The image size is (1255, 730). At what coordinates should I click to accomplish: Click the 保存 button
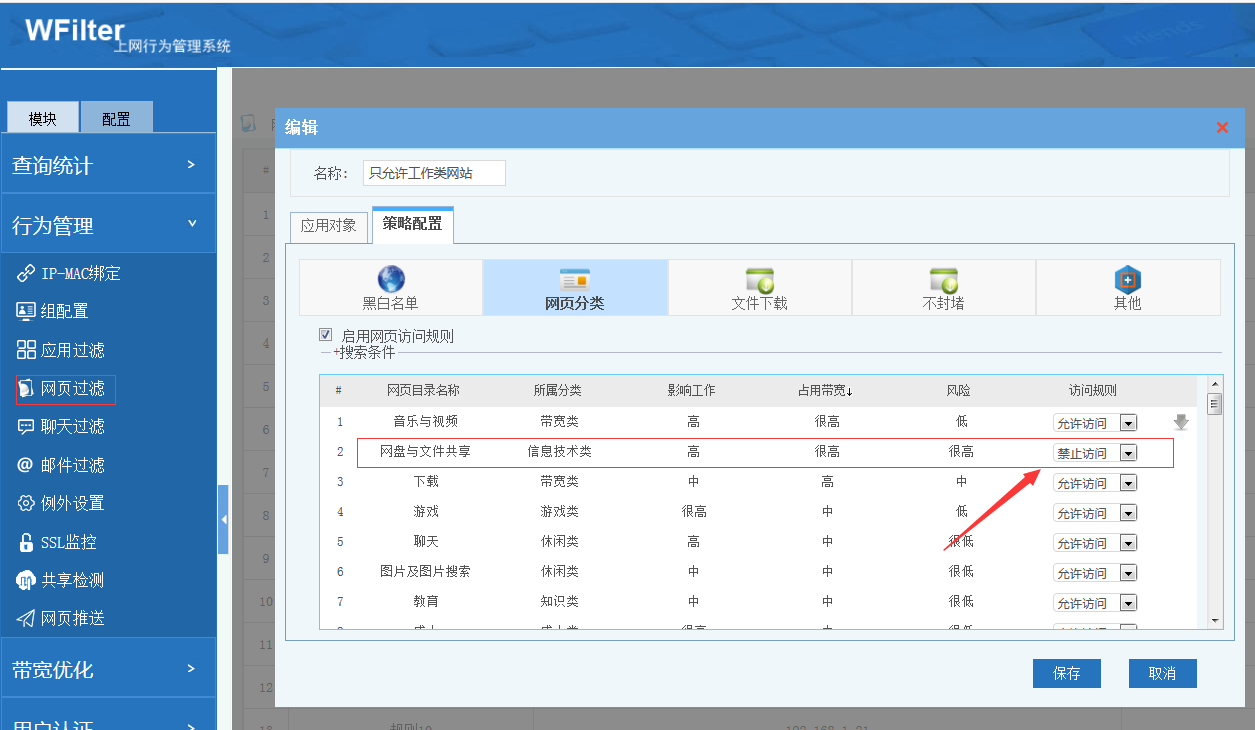pos(1066,673)
